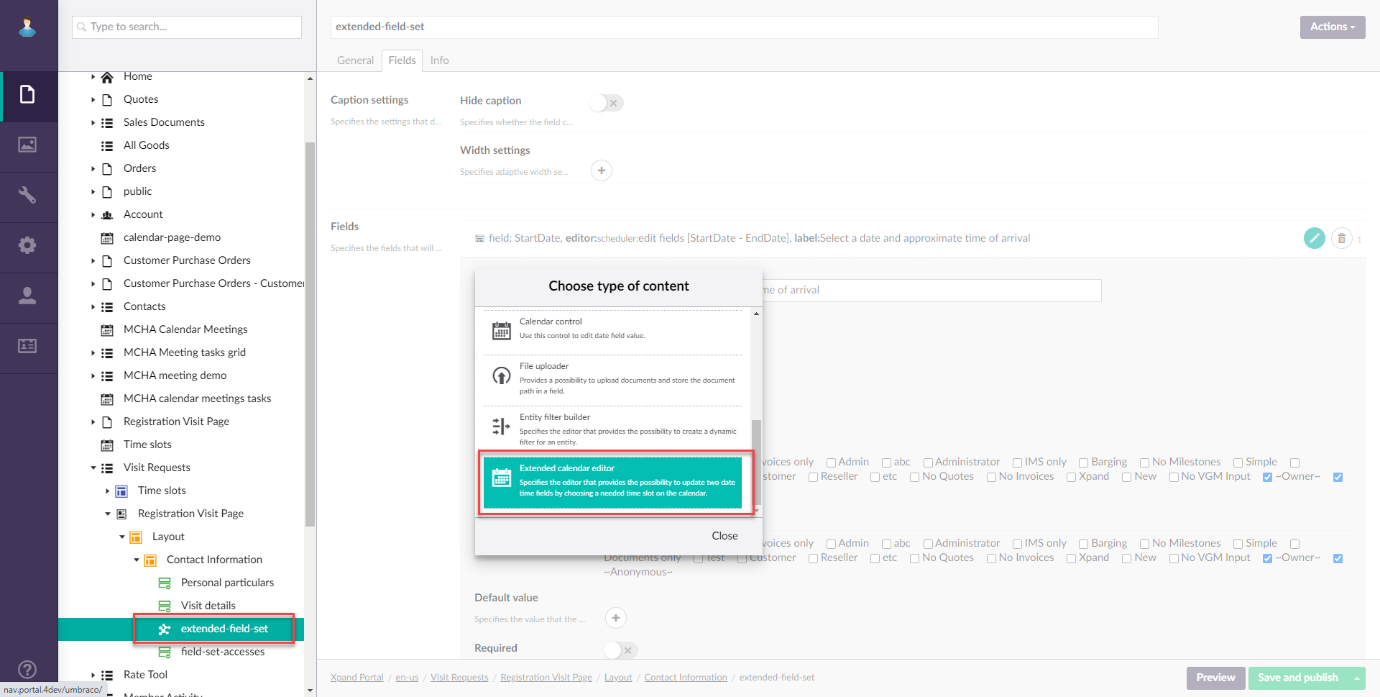Open the Info tab

(x=439, y=60)
